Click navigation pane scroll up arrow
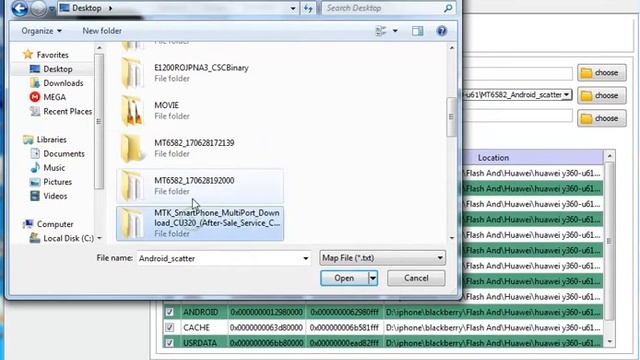Viewport: 640px width, 360px height. pyautogui.click(x=99, y=48)
